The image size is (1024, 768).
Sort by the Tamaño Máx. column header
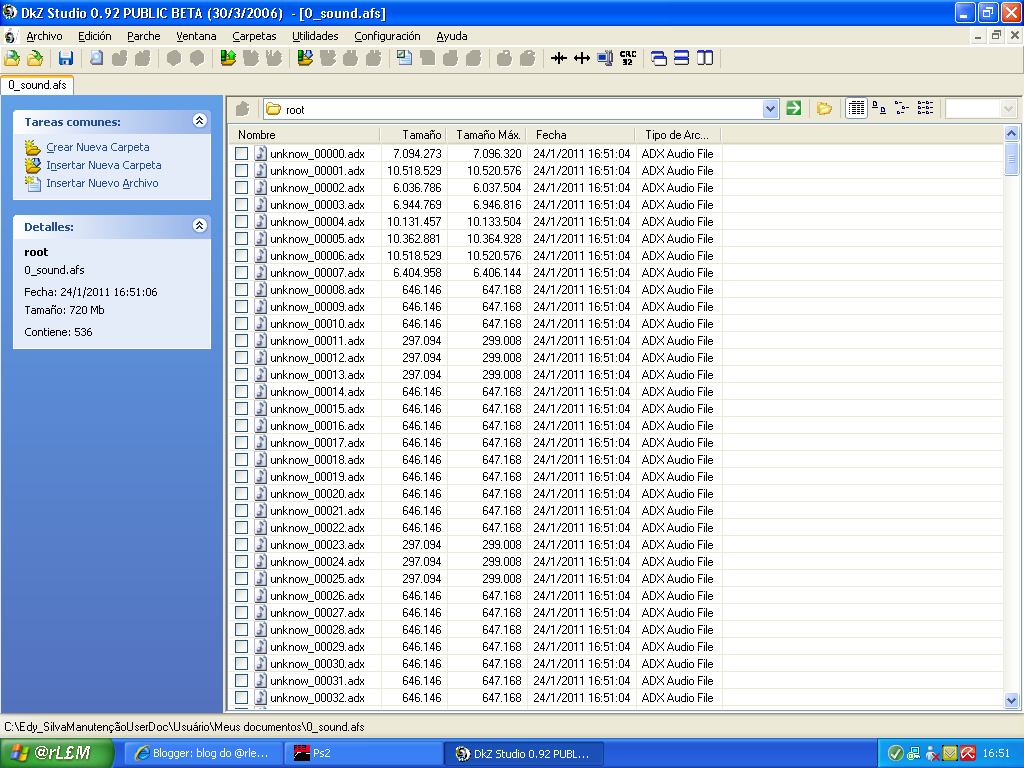485,135
